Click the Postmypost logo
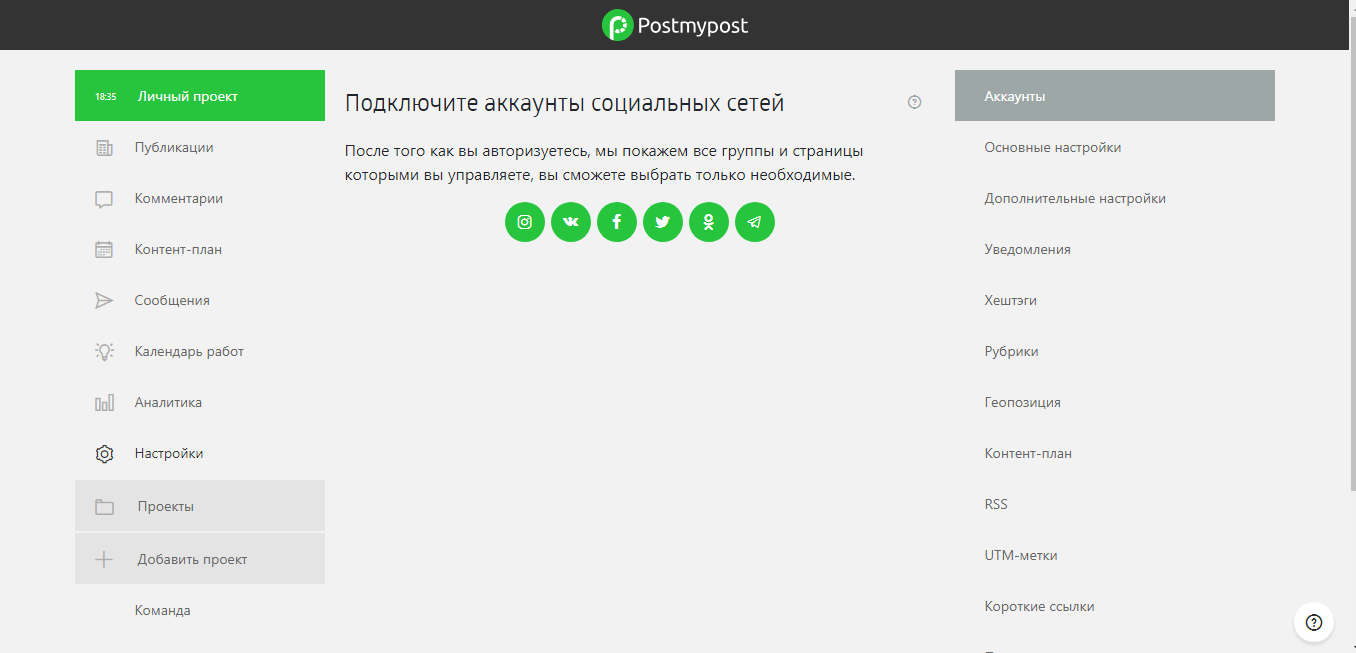Image resolution: width=1356 pixels, height=653 pixels. tap(676, 25)
